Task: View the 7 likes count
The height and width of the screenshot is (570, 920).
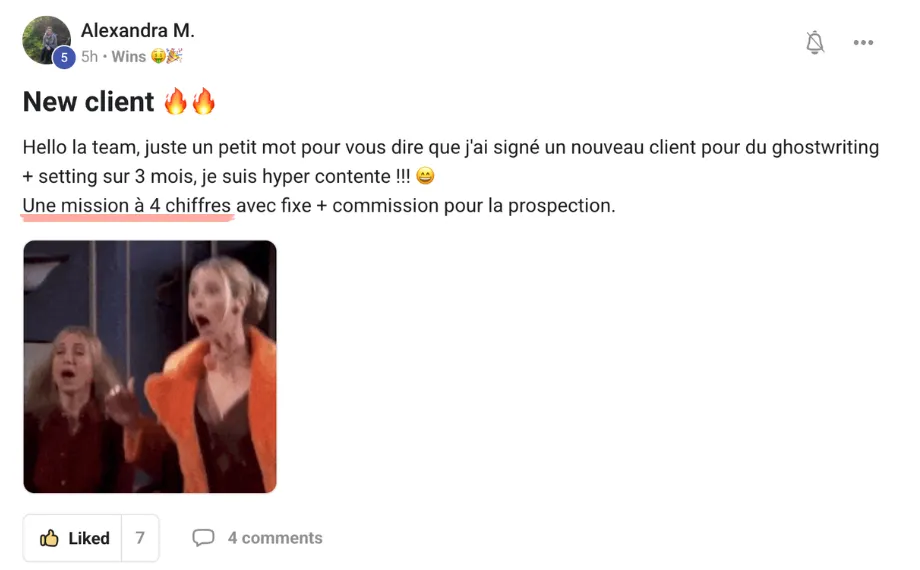Action: point(140,538)
